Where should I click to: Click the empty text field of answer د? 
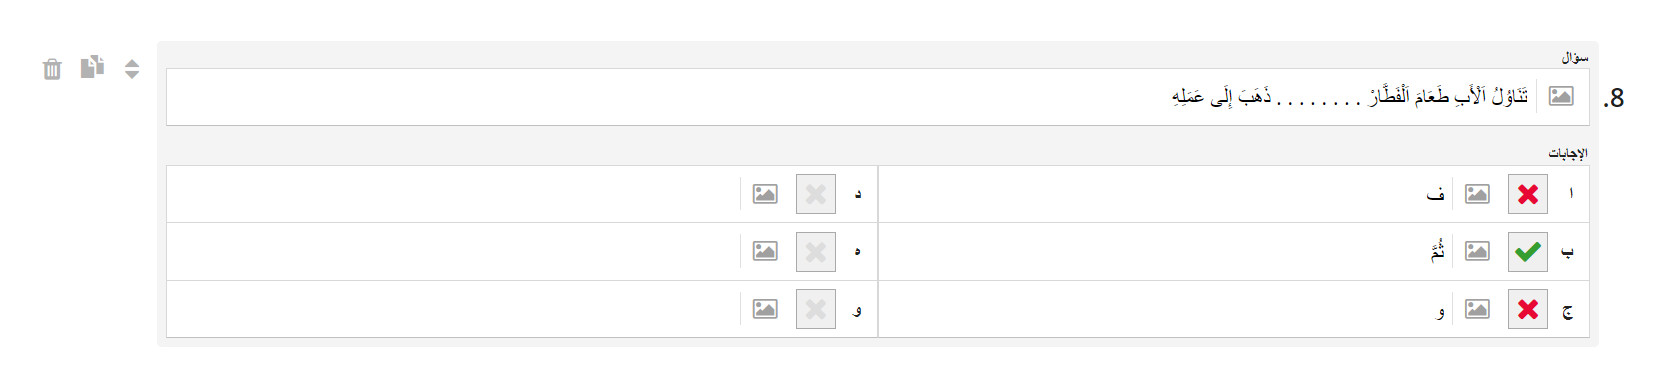pyautogui.click(x=453, y=194)
